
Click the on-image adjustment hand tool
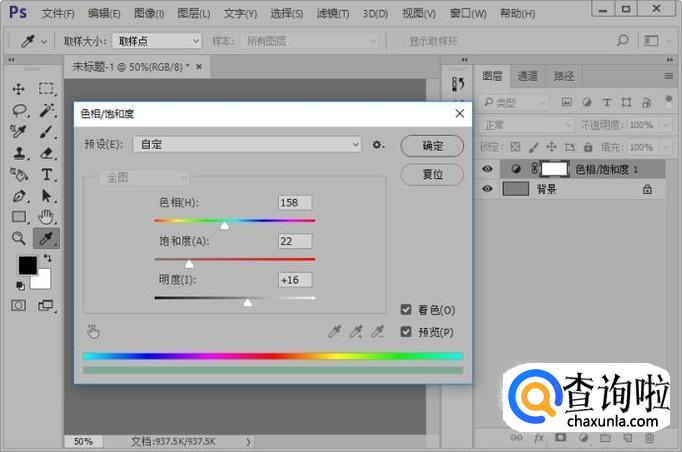pos(93,332)
